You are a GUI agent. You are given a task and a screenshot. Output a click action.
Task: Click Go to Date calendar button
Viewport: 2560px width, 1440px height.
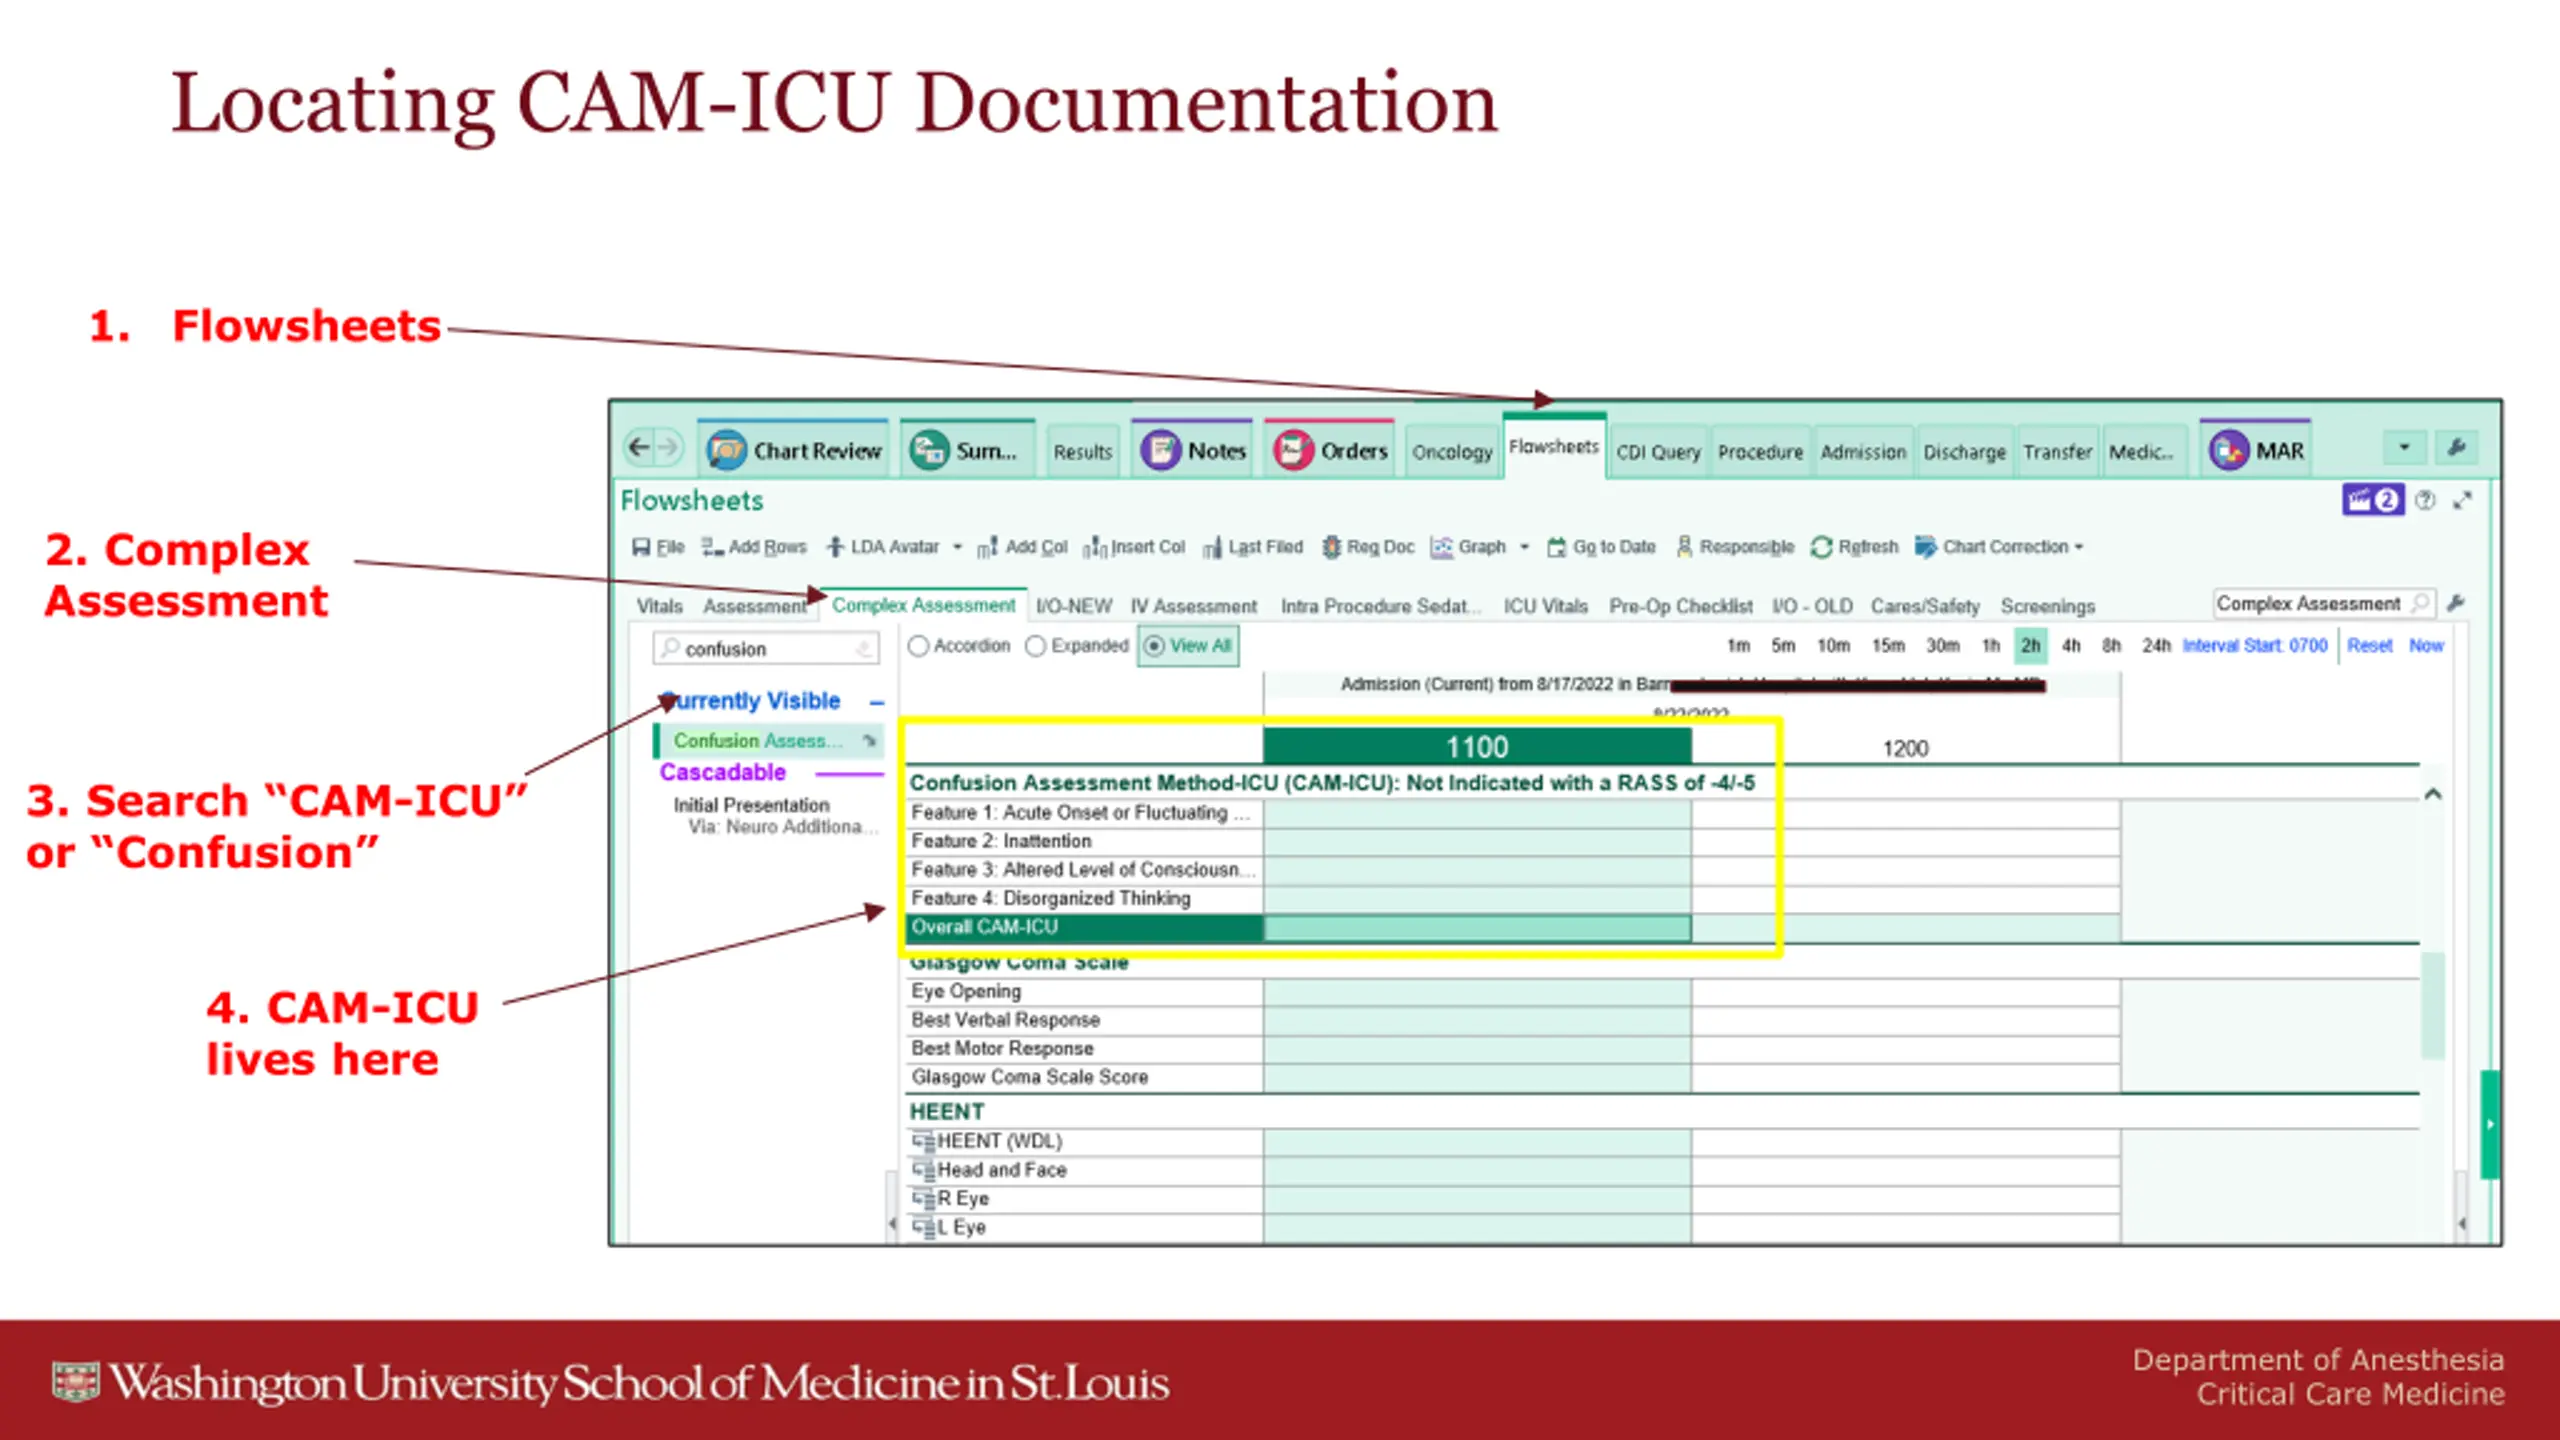1601,547
